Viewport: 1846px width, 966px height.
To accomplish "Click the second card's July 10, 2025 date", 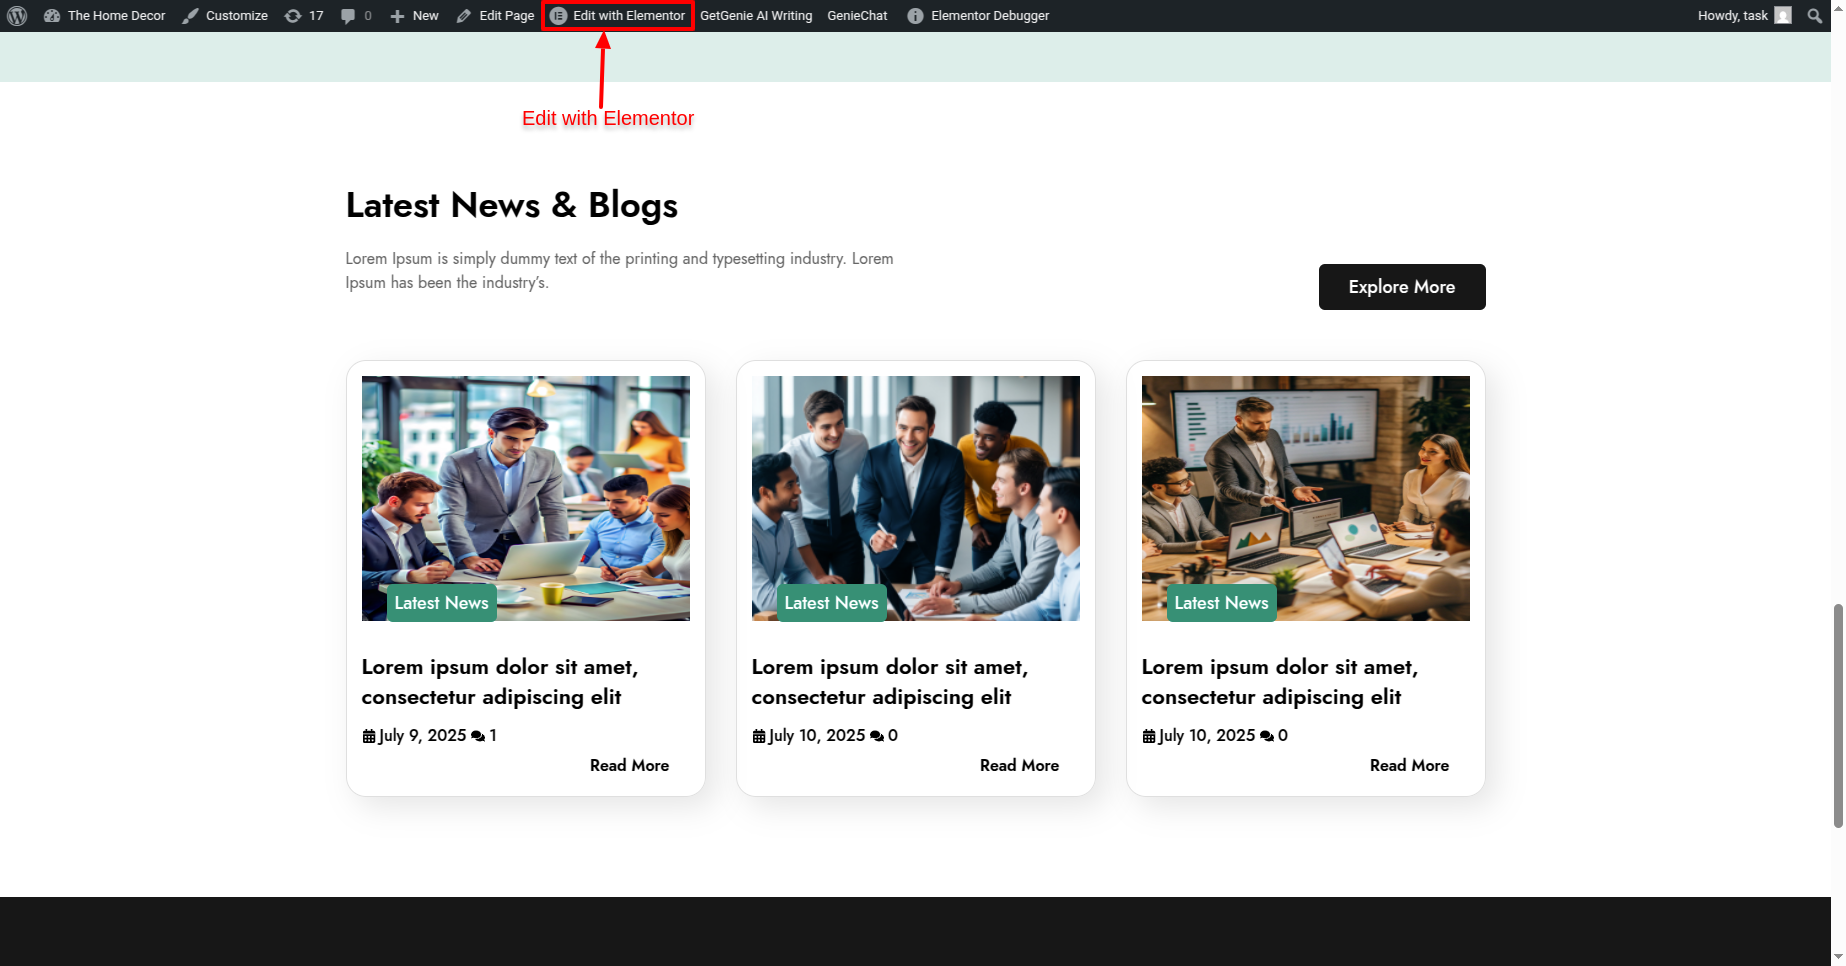I will [817, 736].
